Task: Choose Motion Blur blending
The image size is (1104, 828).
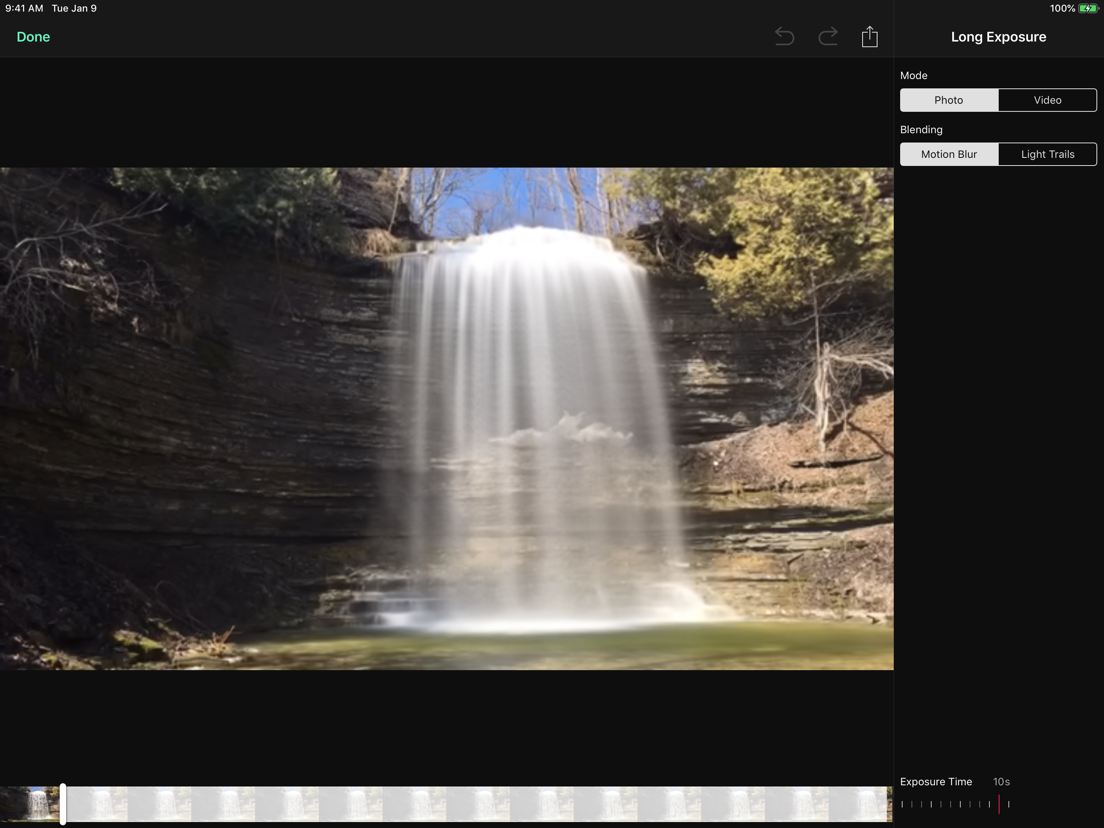Action: pyautogui.click(x=949, y=154)
